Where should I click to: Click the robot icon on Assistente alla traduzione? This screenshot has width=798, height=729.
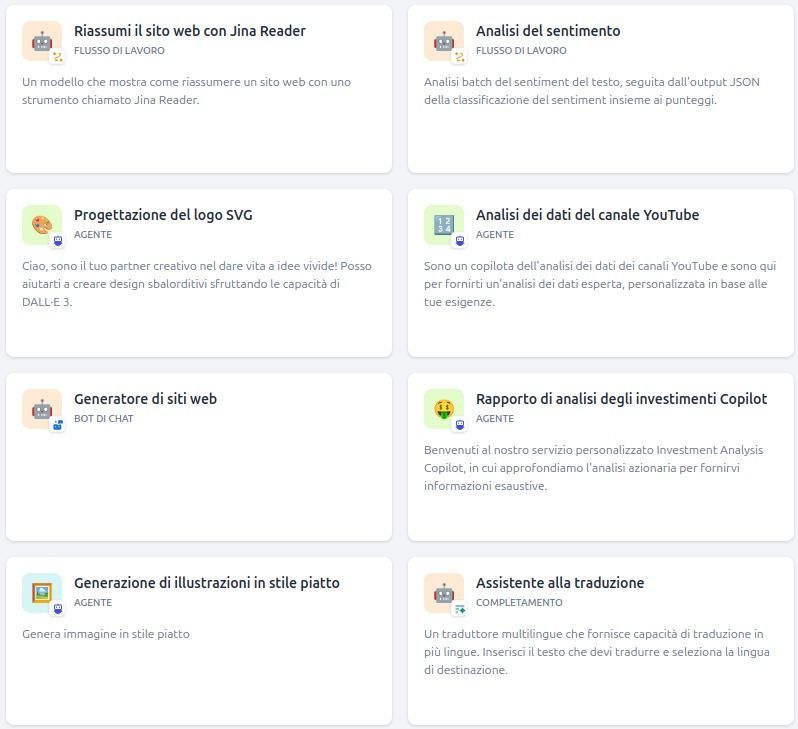(443, 593)
